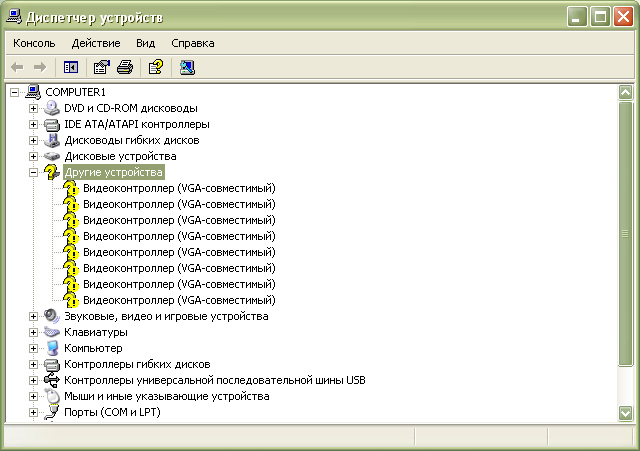Select Порты (COM и LPT) label
Image resolution: width=640 pixels, height=451 pixels.
(112, 412)
